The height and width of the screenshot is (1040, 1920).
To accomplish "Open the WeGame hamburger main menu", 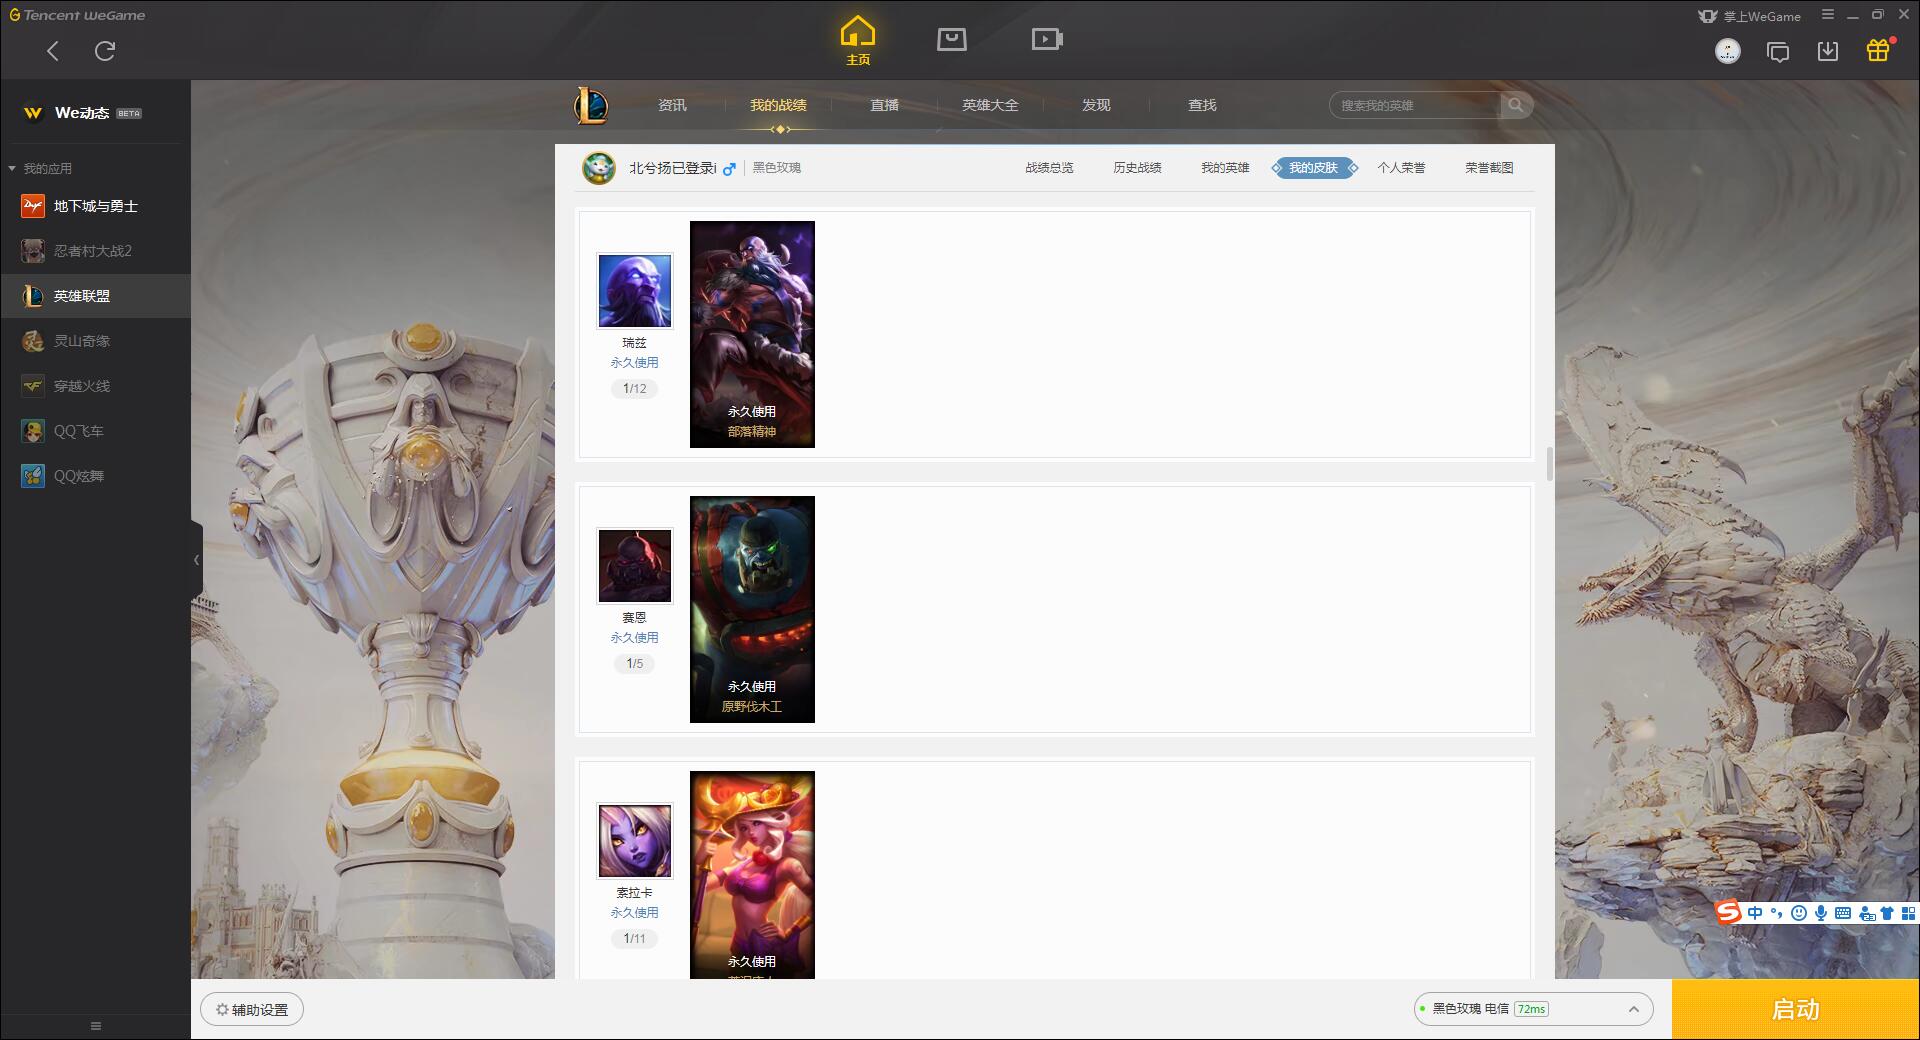I will (x=1828, y=15).
